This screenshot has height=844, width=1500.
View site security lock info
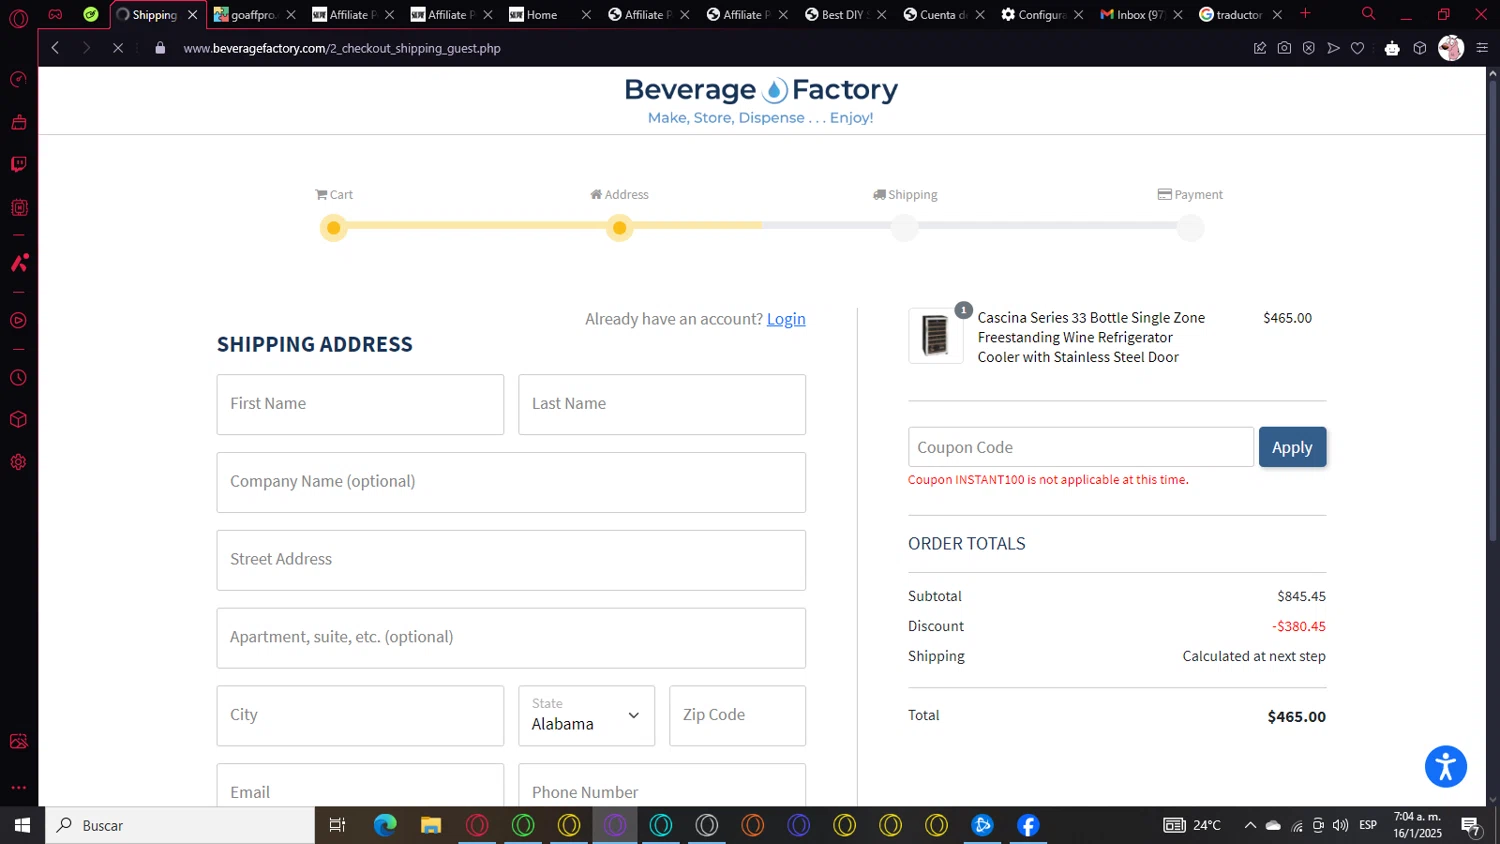pyautogui.click(x=160, y=48)
